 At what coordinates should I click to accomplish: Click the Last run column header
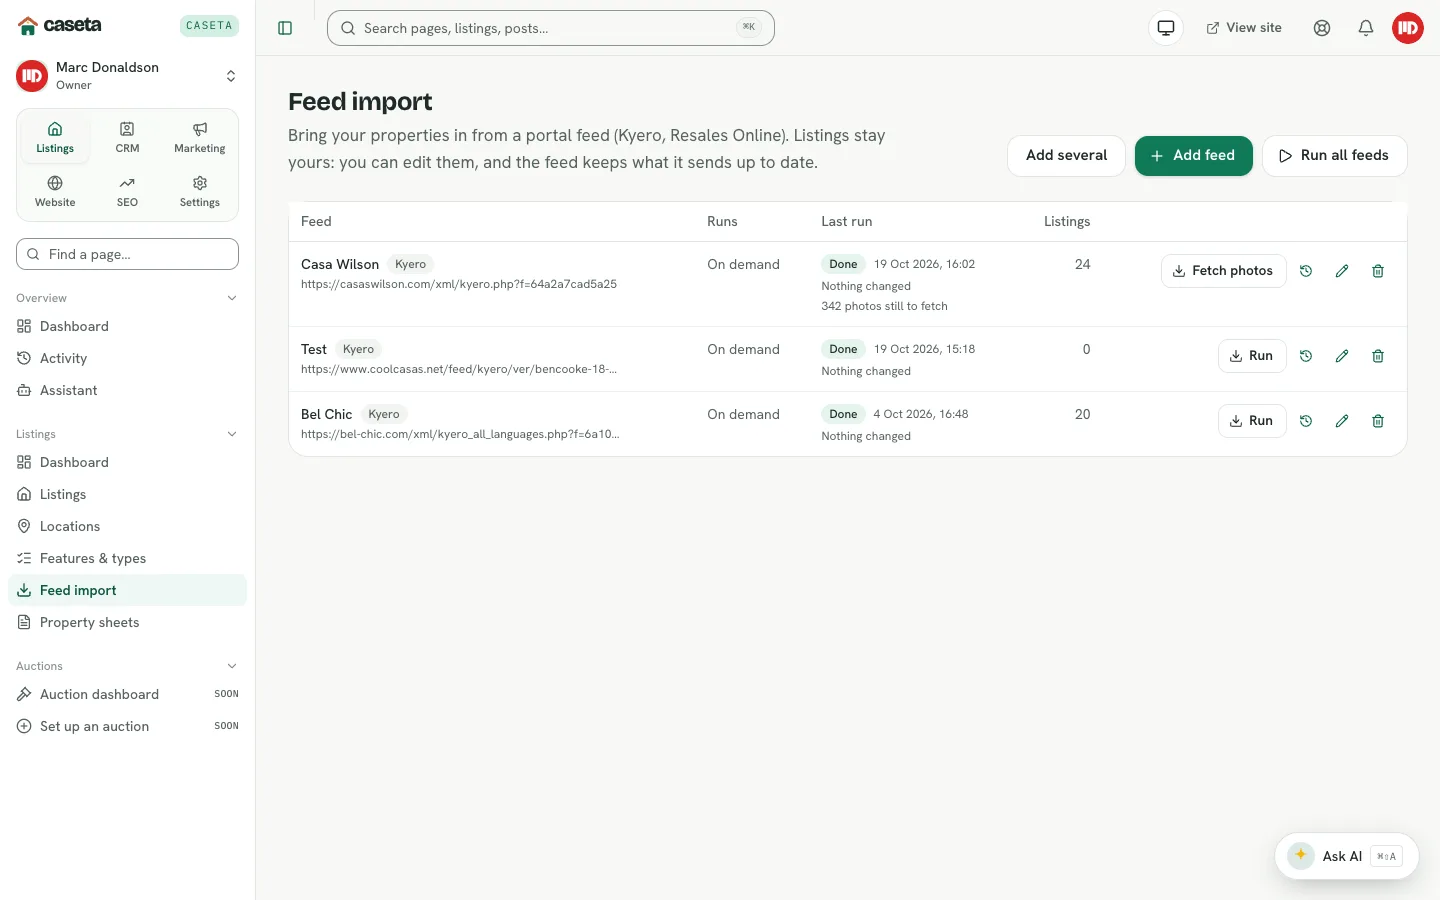pyautogui.click(x=846, y=221)
